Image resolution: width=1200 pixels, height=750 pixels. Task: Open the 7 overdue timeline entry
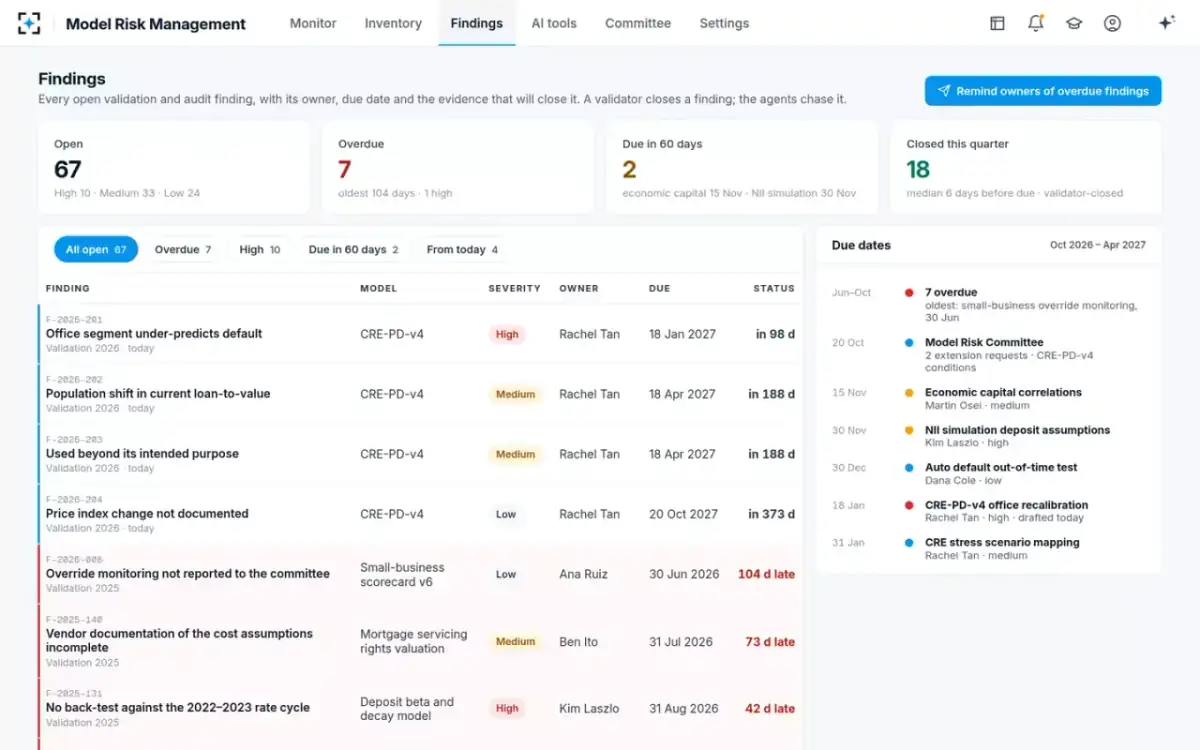pos(989,305)
